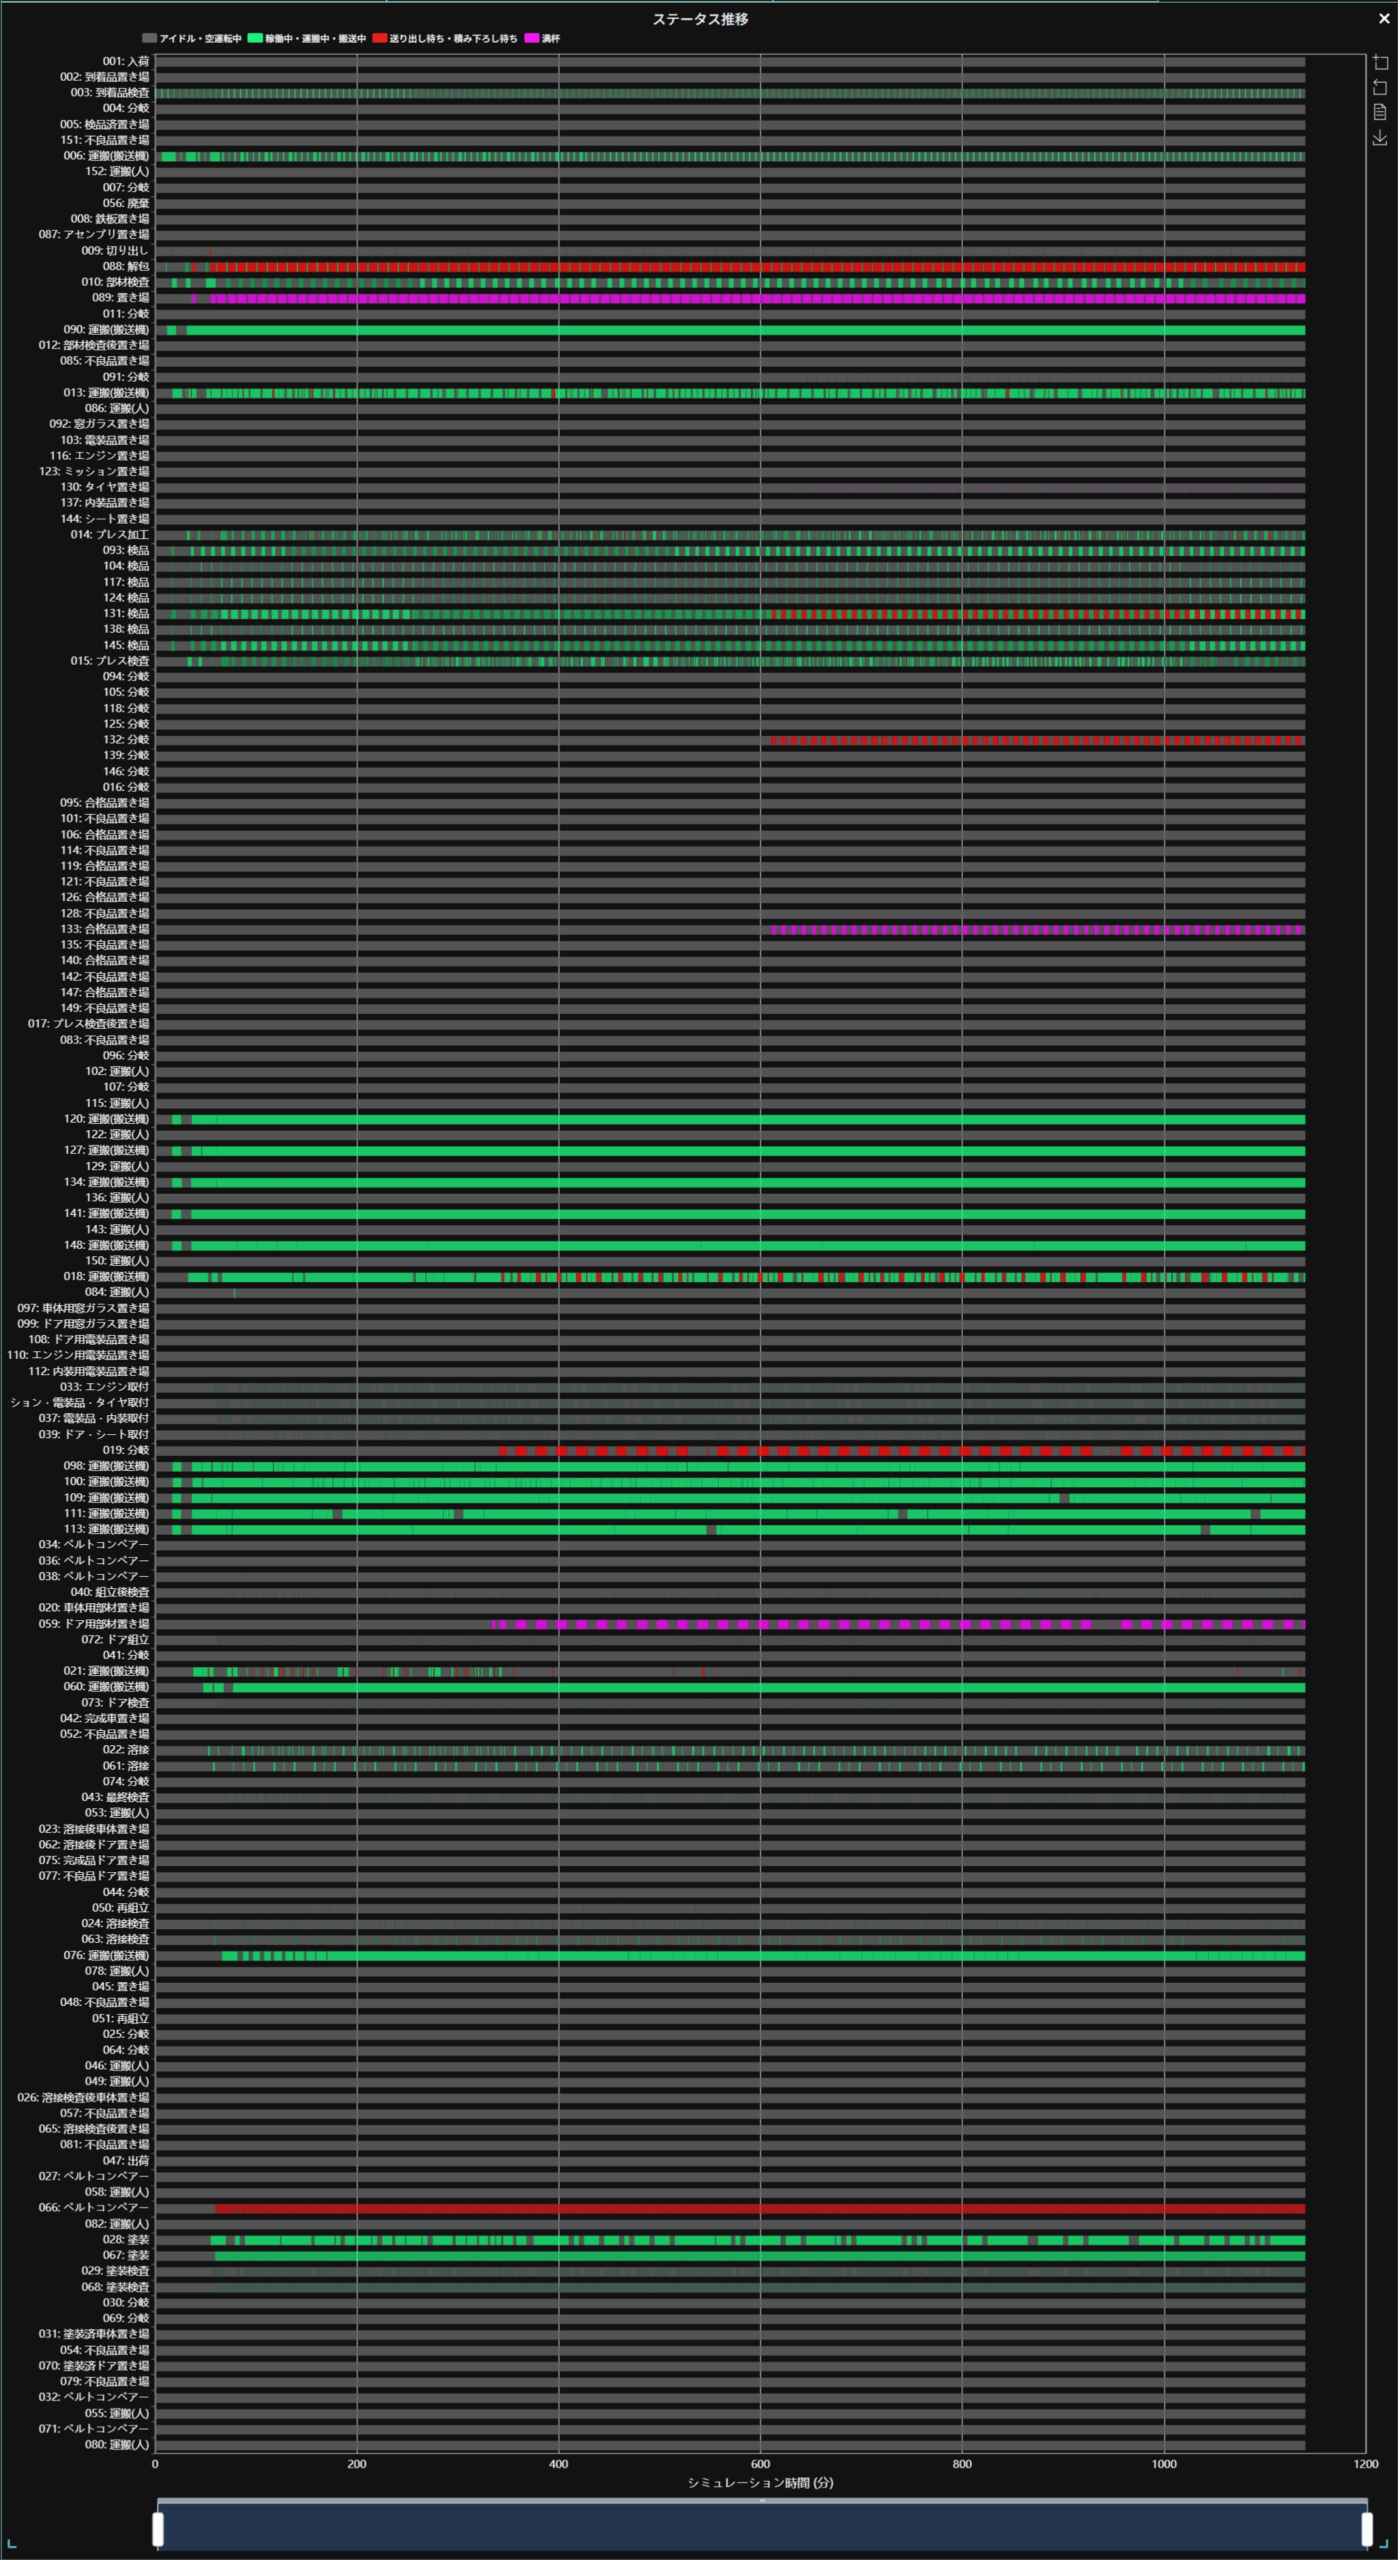
Task: Toggle the 満杯 legend entry
Action: tap(550, 39)
